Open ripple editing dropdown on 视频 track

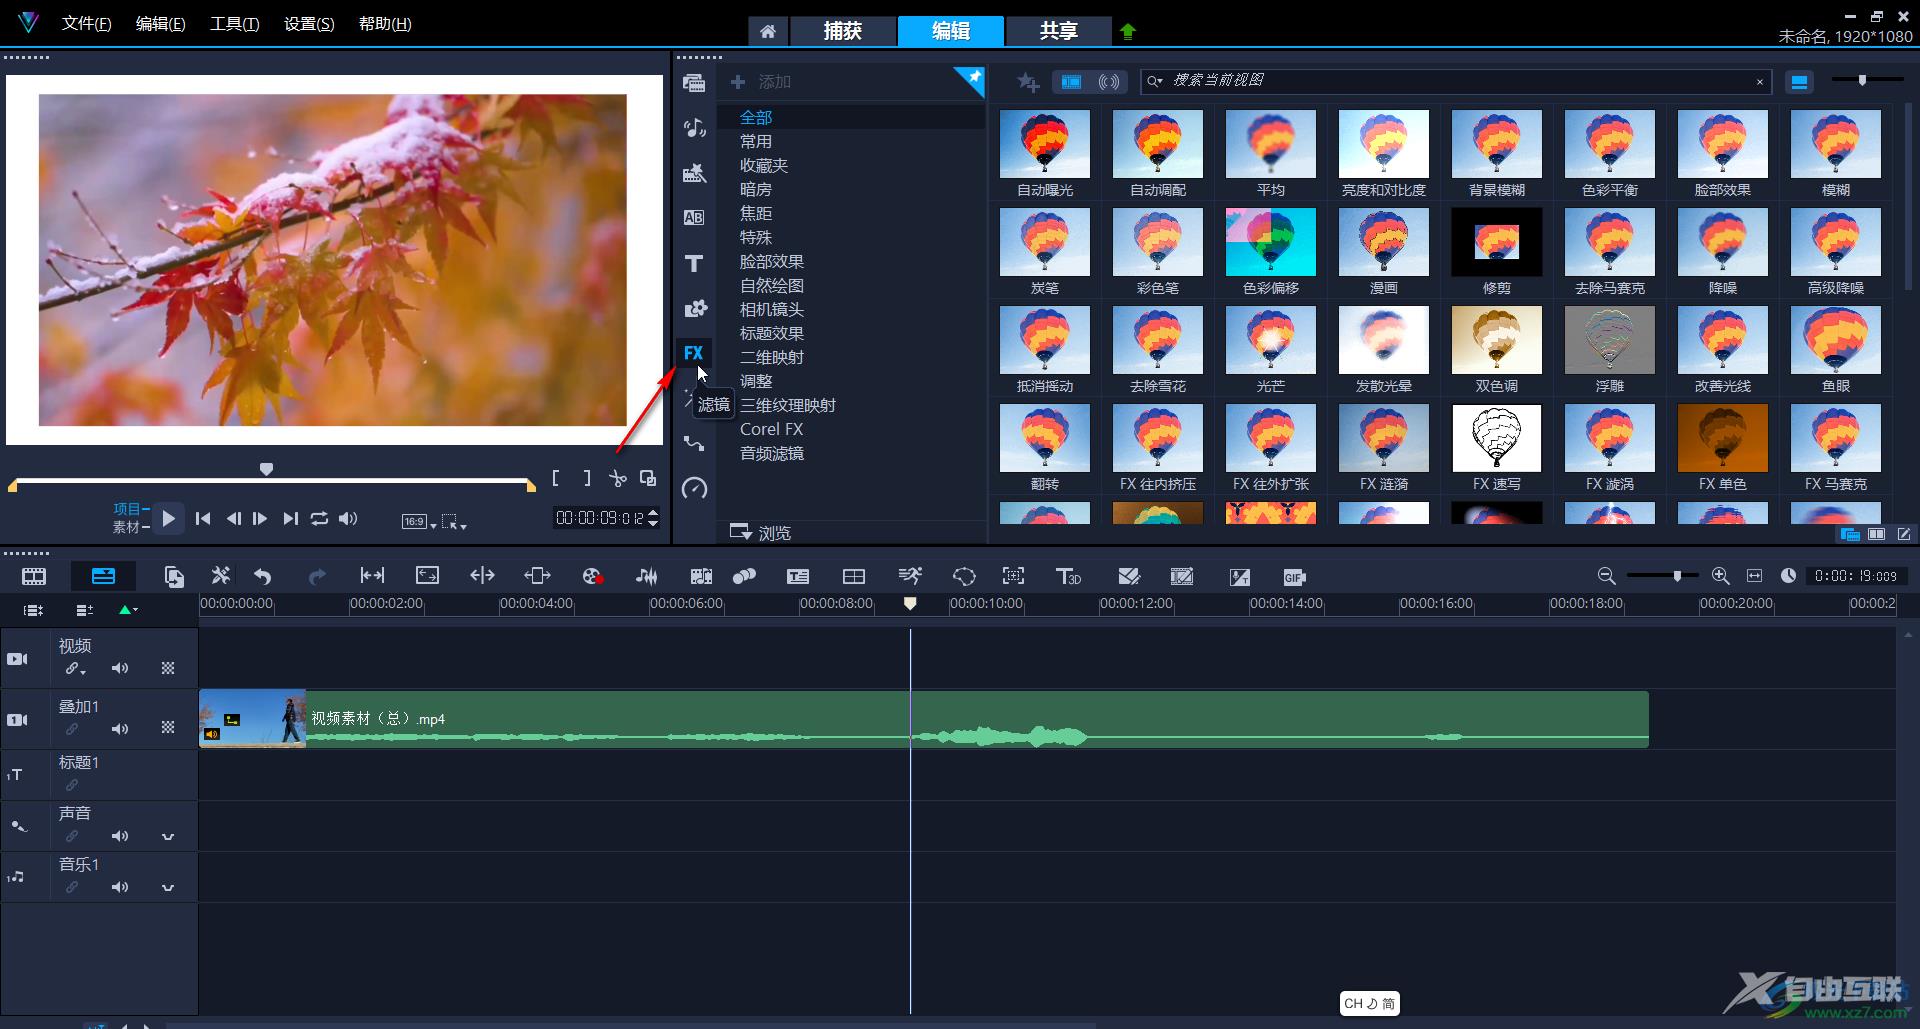(75, 668)
